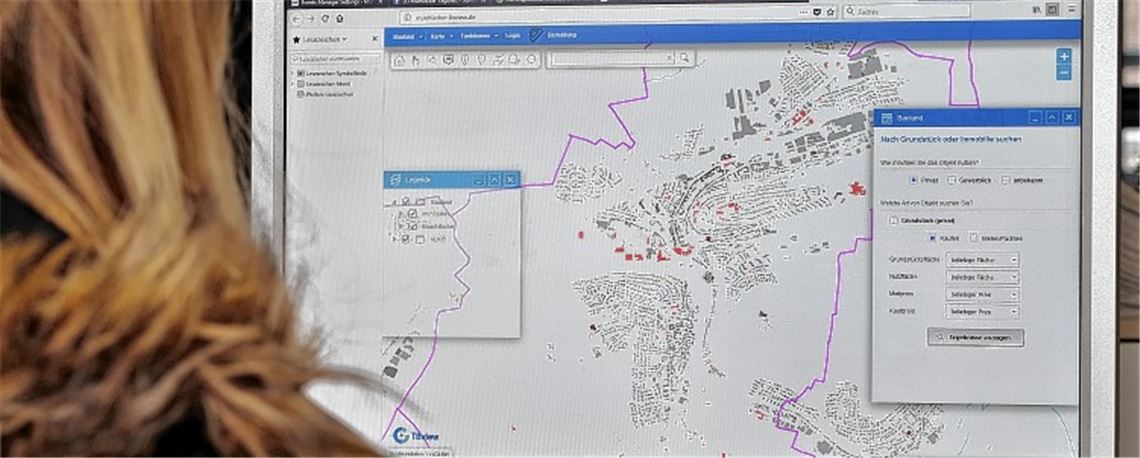1140x458 pixels.
Task: Select the Privat radio option
Action: tap(913, 179)
